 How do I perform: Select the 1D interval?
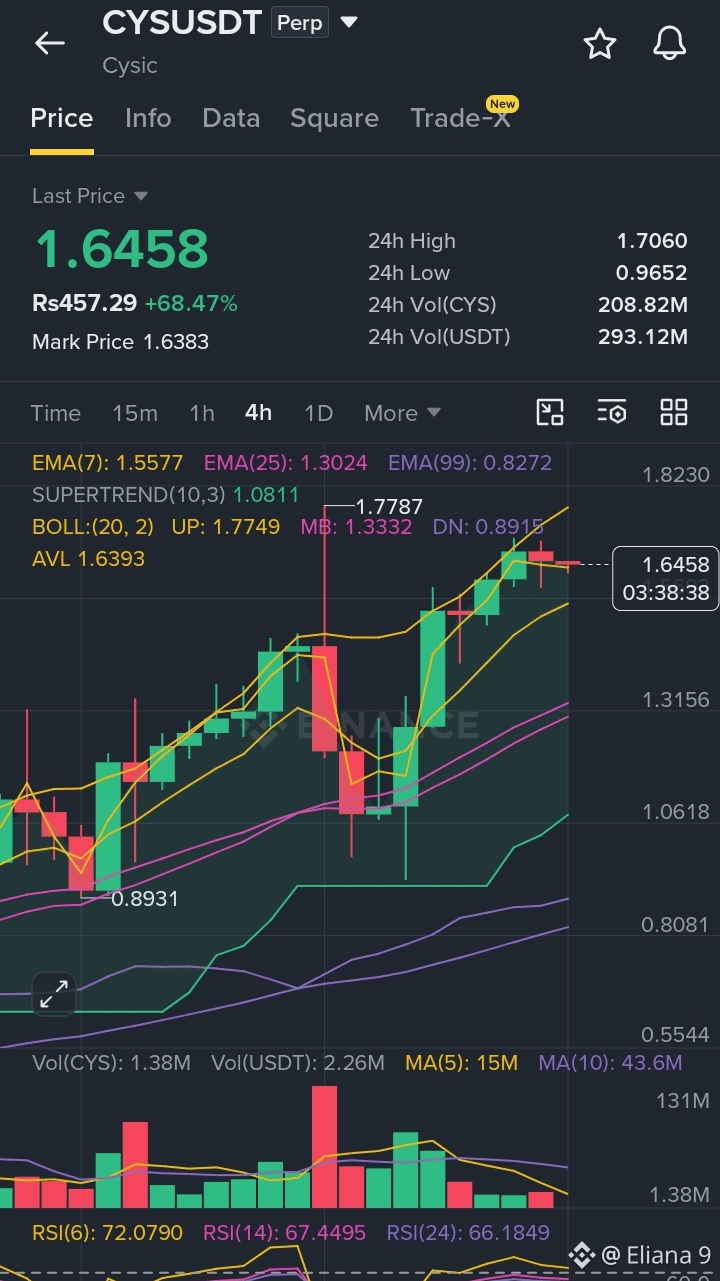(318, 413)
